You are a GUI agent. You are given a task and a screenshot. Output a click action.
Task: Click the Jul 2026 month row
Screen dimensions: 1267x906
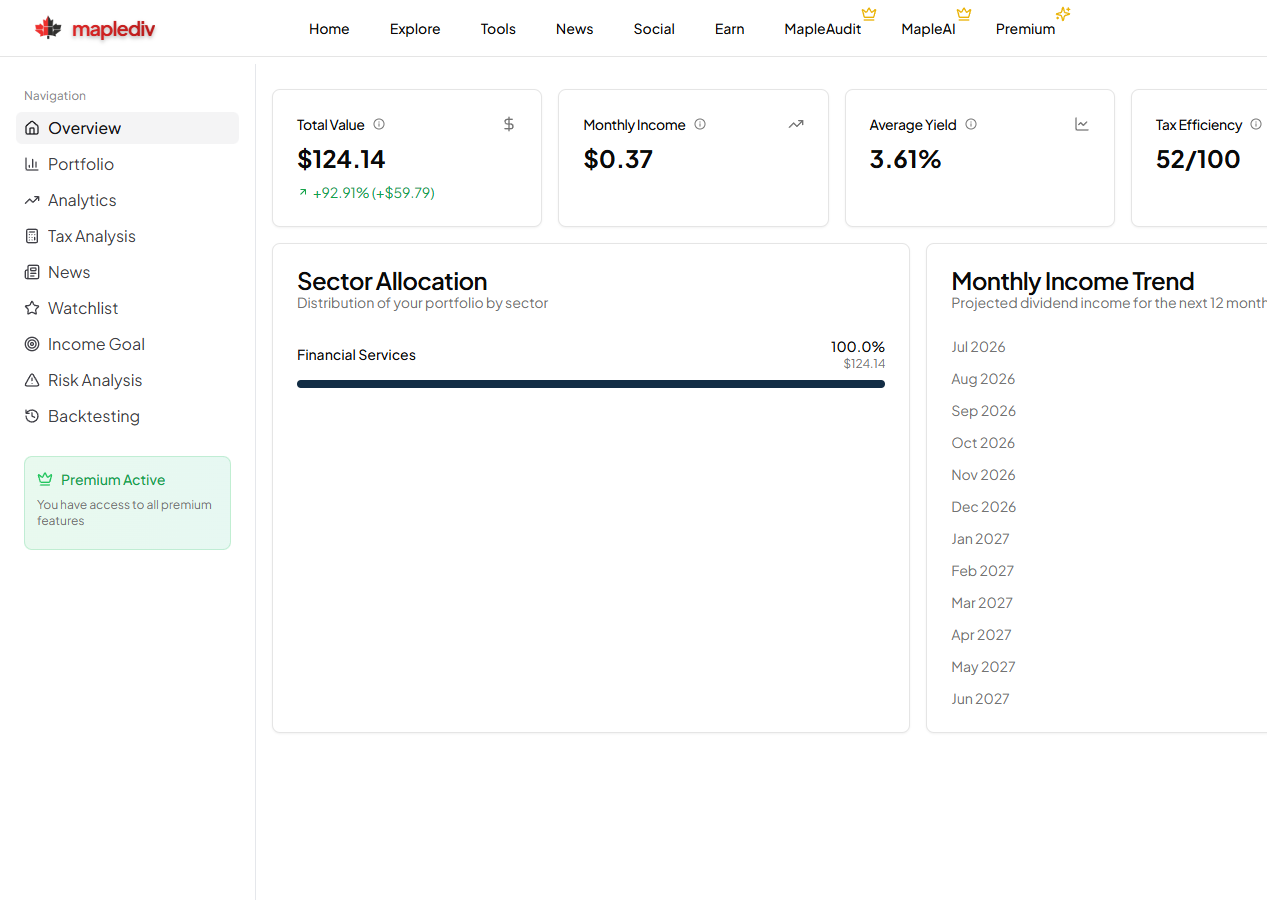point(978,347)
